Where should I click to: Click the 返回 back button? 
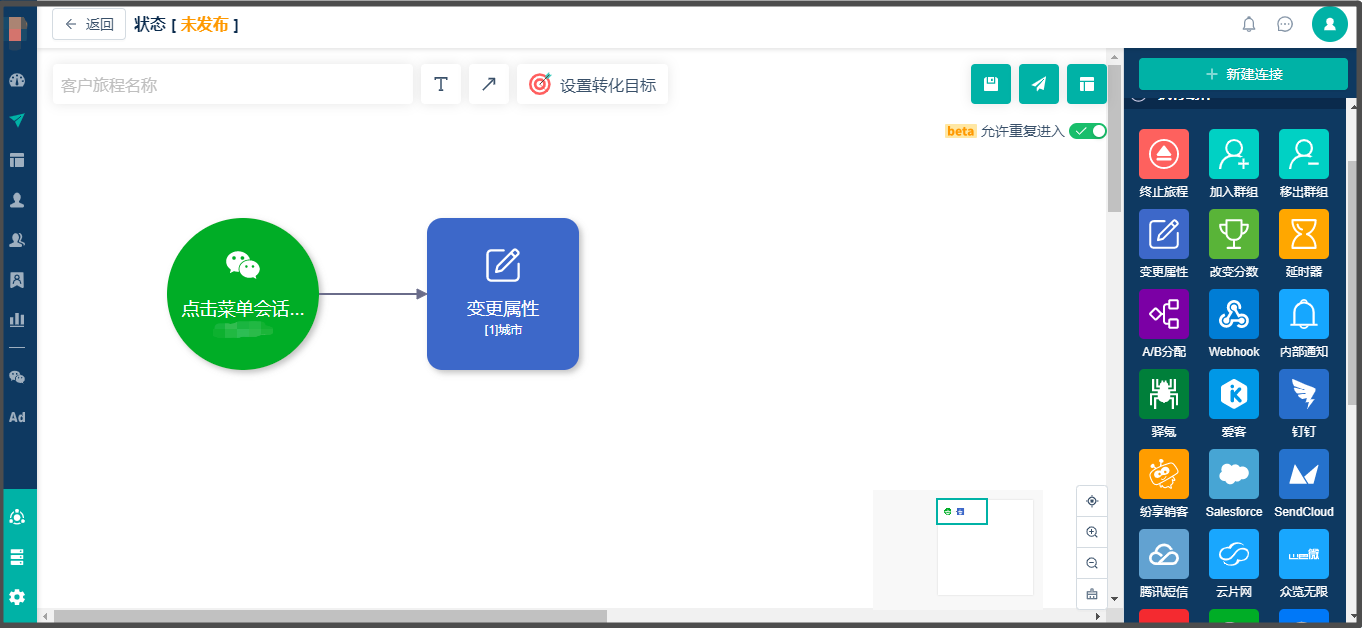click(x=89, y=24)
